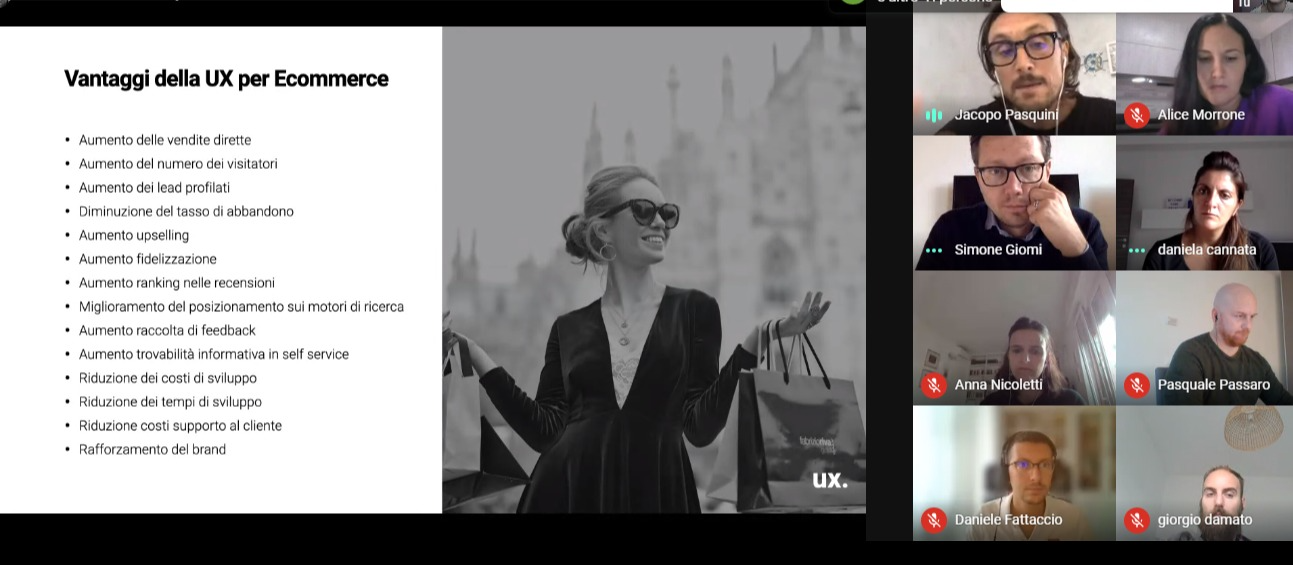Select Simone Giomi's video tile

[1014, 203]
